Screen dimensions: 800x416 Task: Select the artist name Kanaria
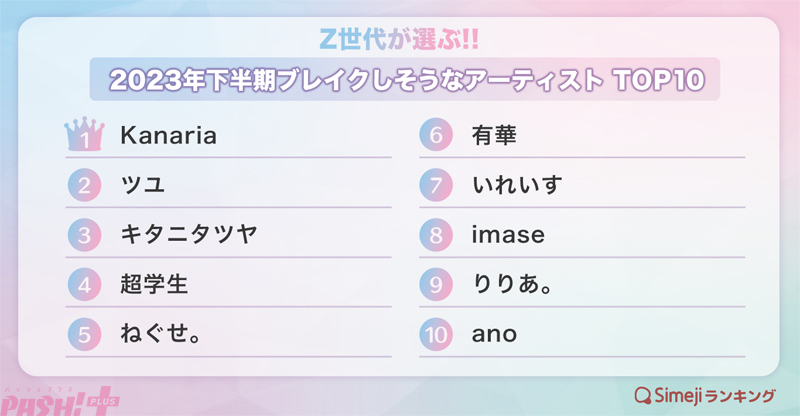[165, 137]
